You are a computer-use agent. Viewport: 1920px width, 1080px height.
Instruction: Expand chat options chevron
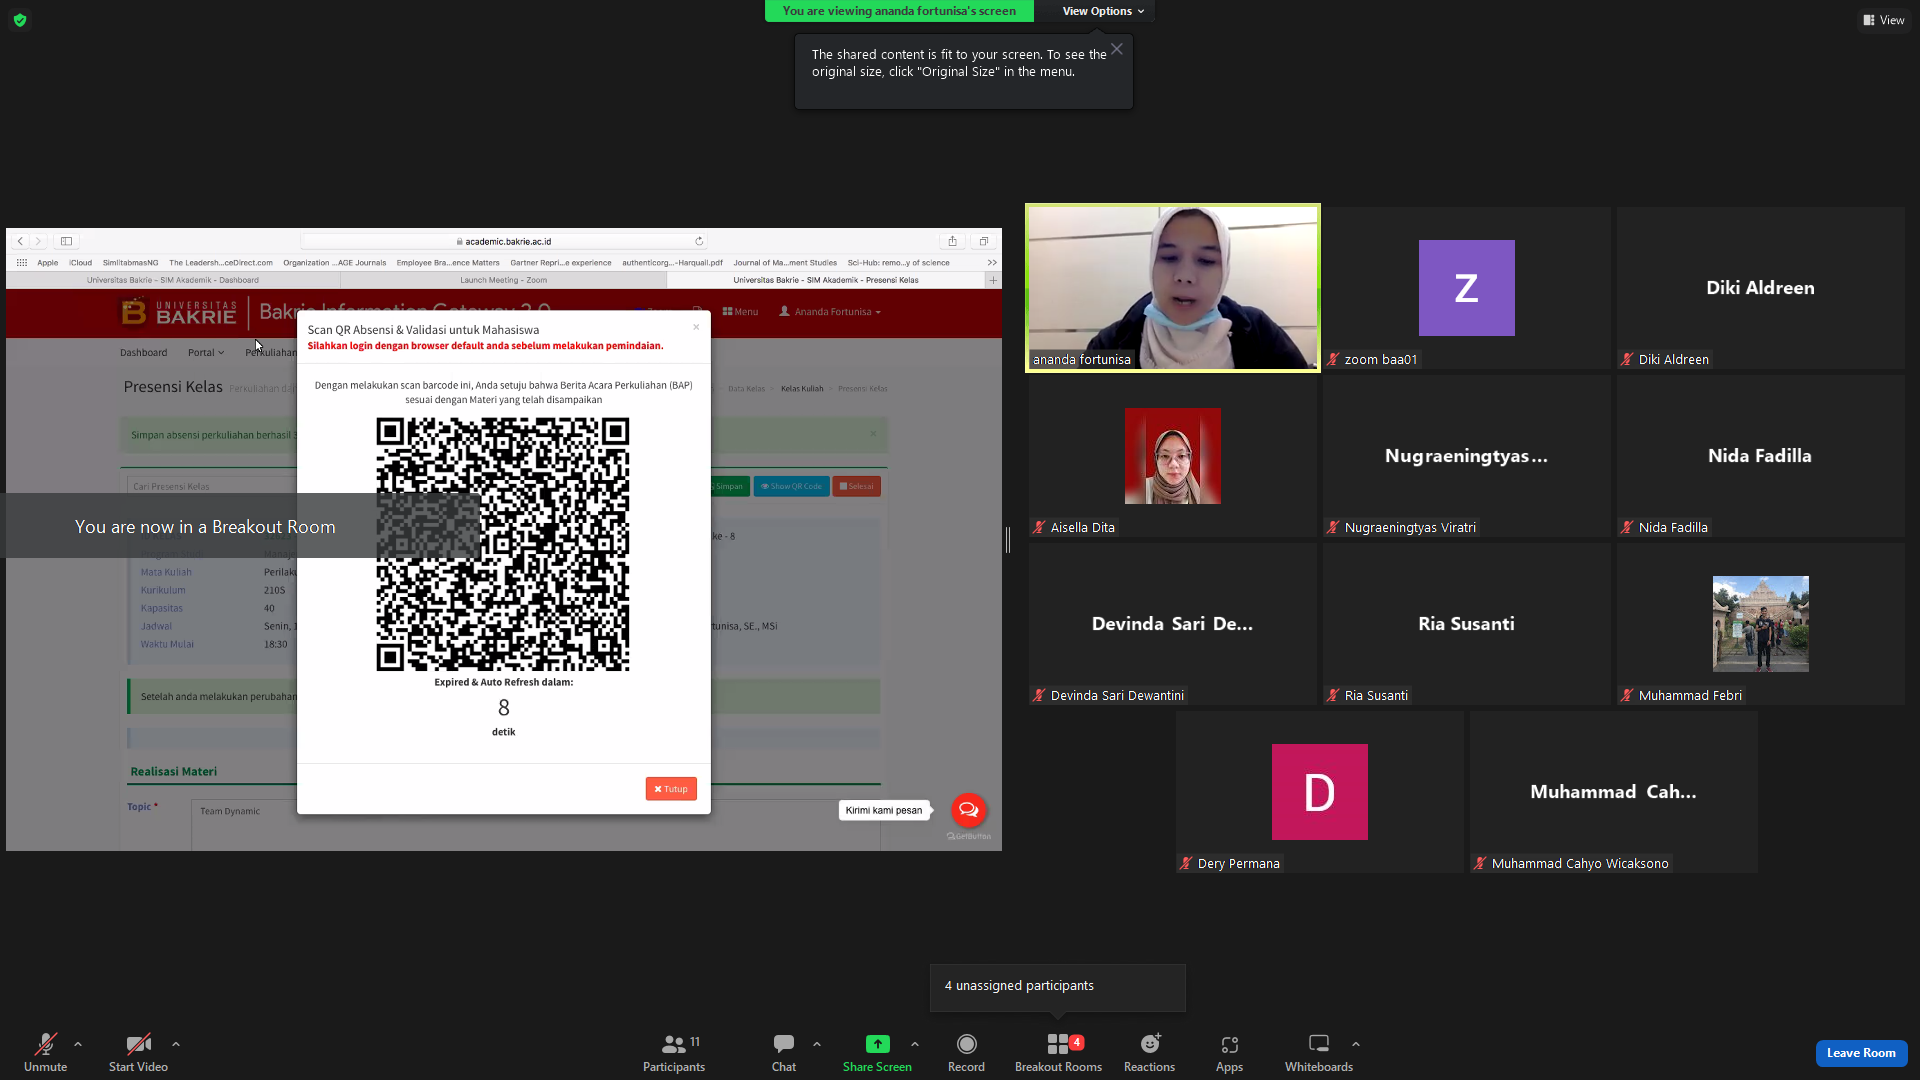[x=817, y=1044]
